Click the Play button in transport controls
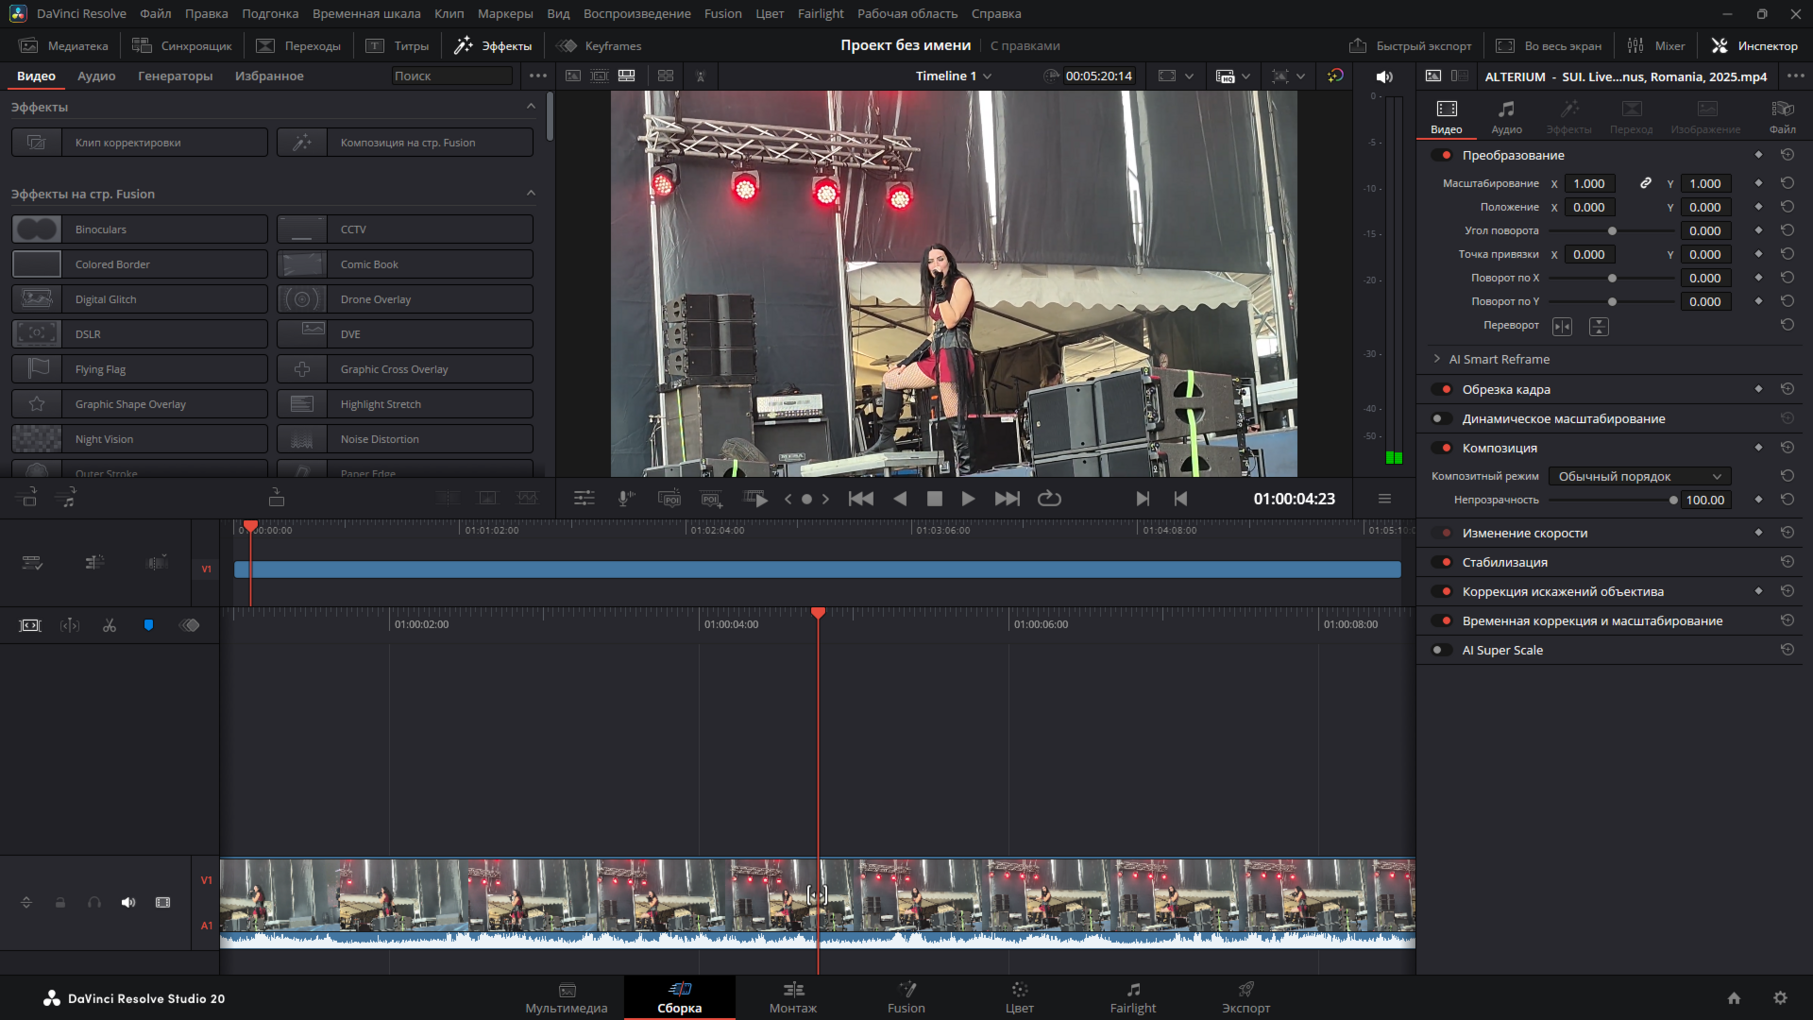The image size is (1813, 1020). (x=968, y=498)
